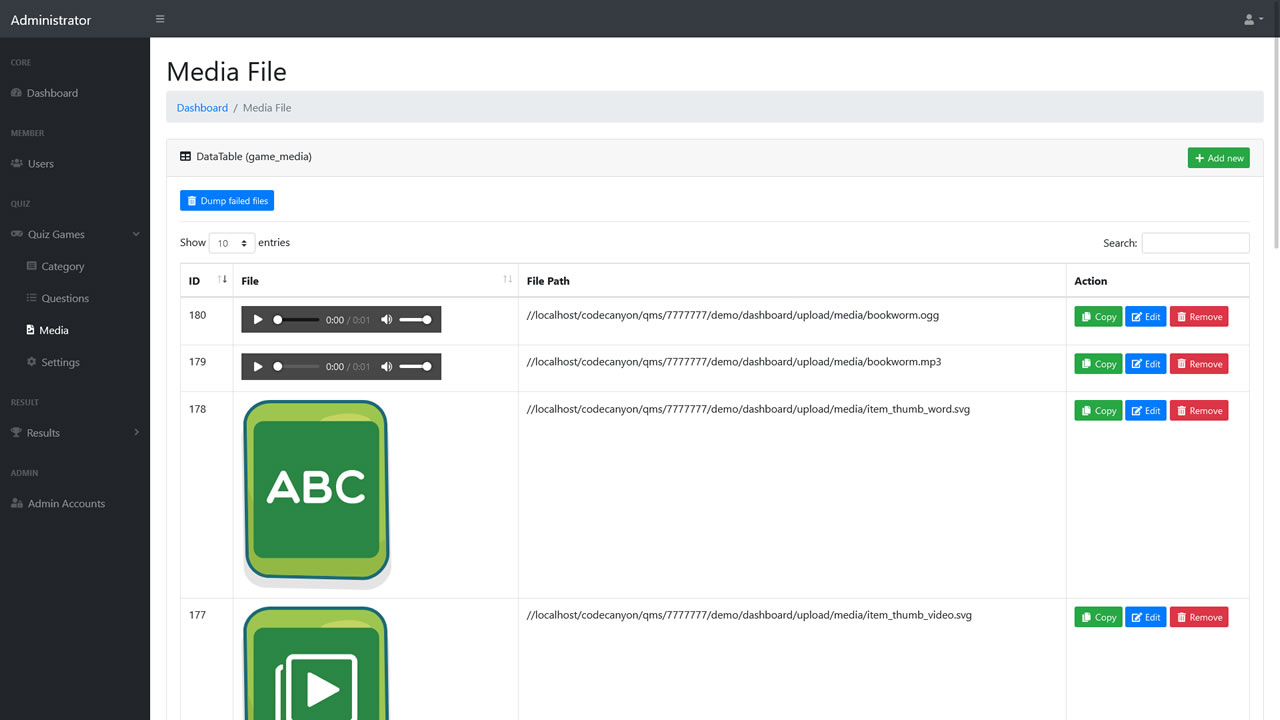
Task: Play the bookworm.ogg audio file
Action: [258, 320]
